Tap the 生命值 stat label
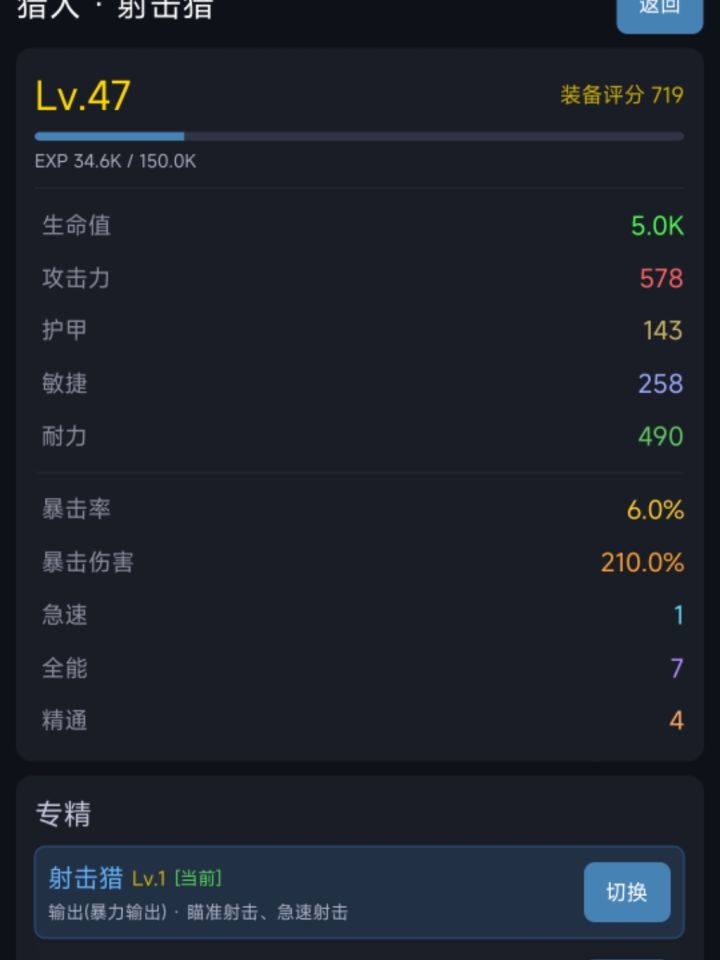This screenshot has height=960, width=720. coord(76,225)
